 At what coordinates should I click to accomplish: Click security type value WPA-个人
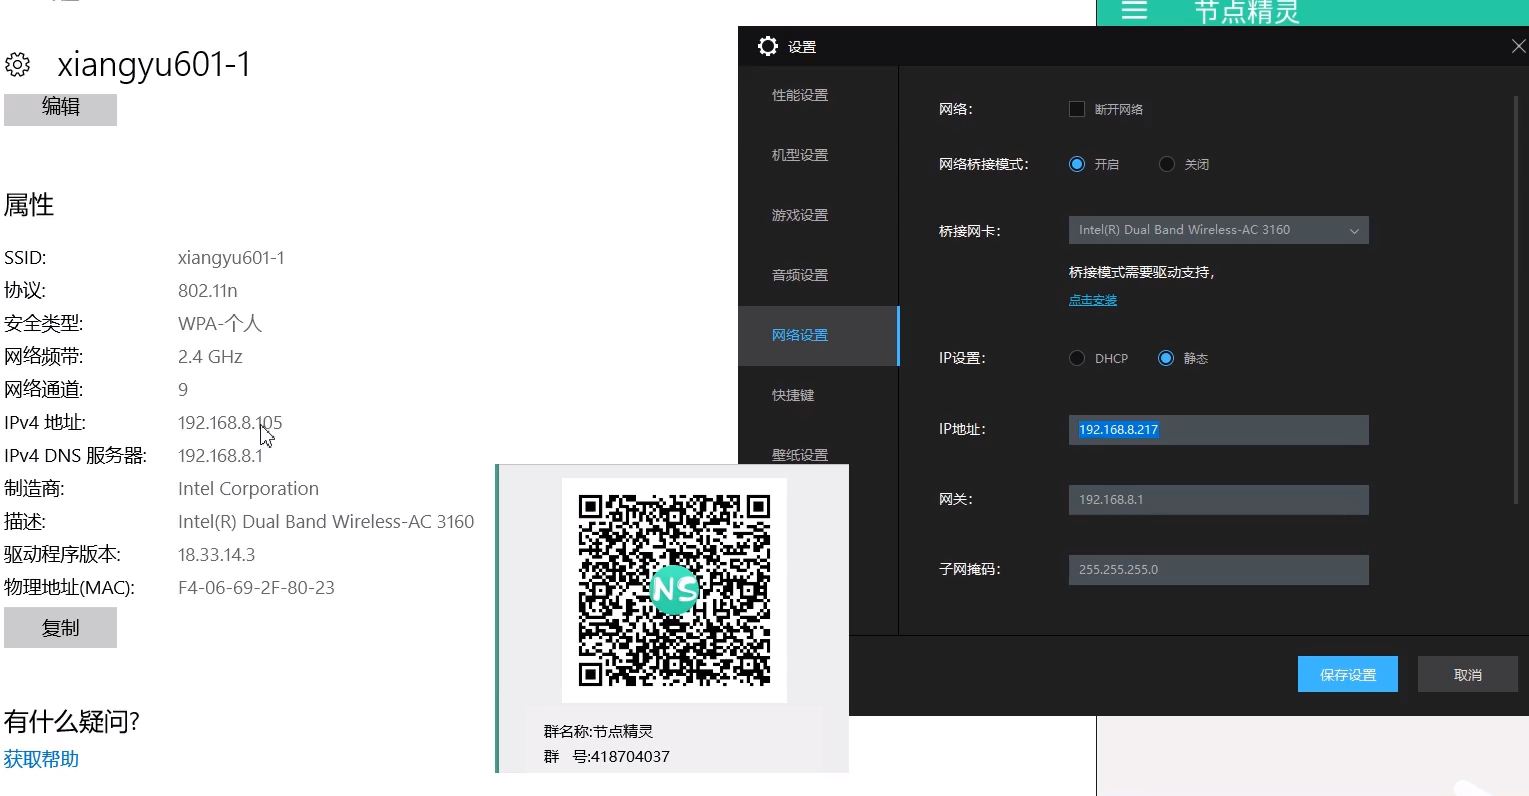[x=220, y=324]
